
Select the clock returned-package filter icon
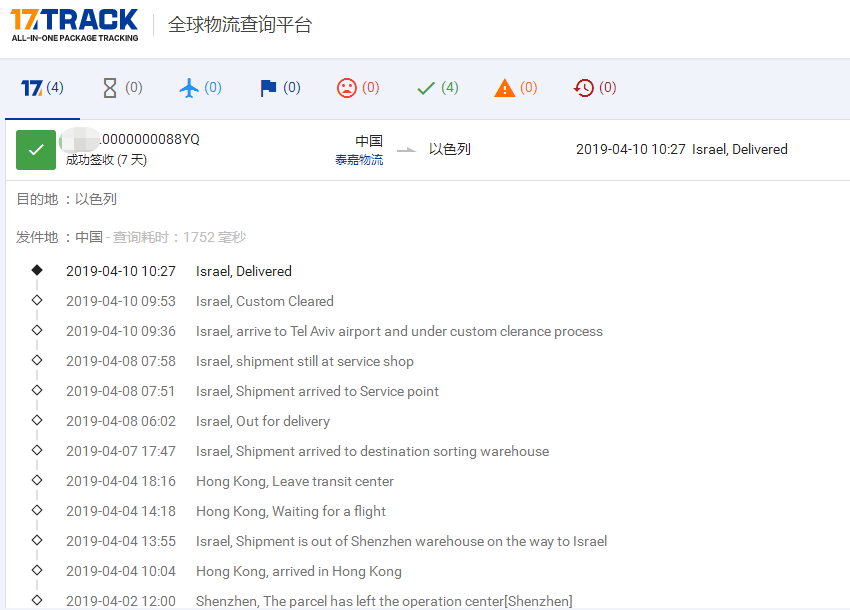click(x=584, y=87)
